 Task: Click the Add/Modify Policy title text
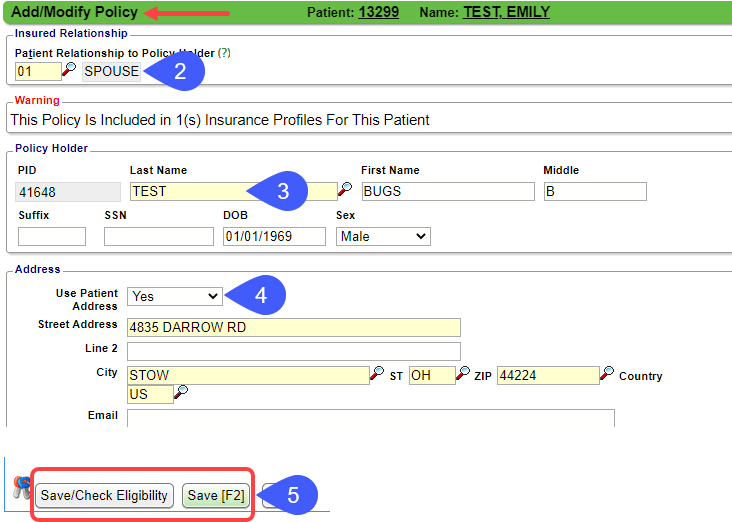click(74, 12)
